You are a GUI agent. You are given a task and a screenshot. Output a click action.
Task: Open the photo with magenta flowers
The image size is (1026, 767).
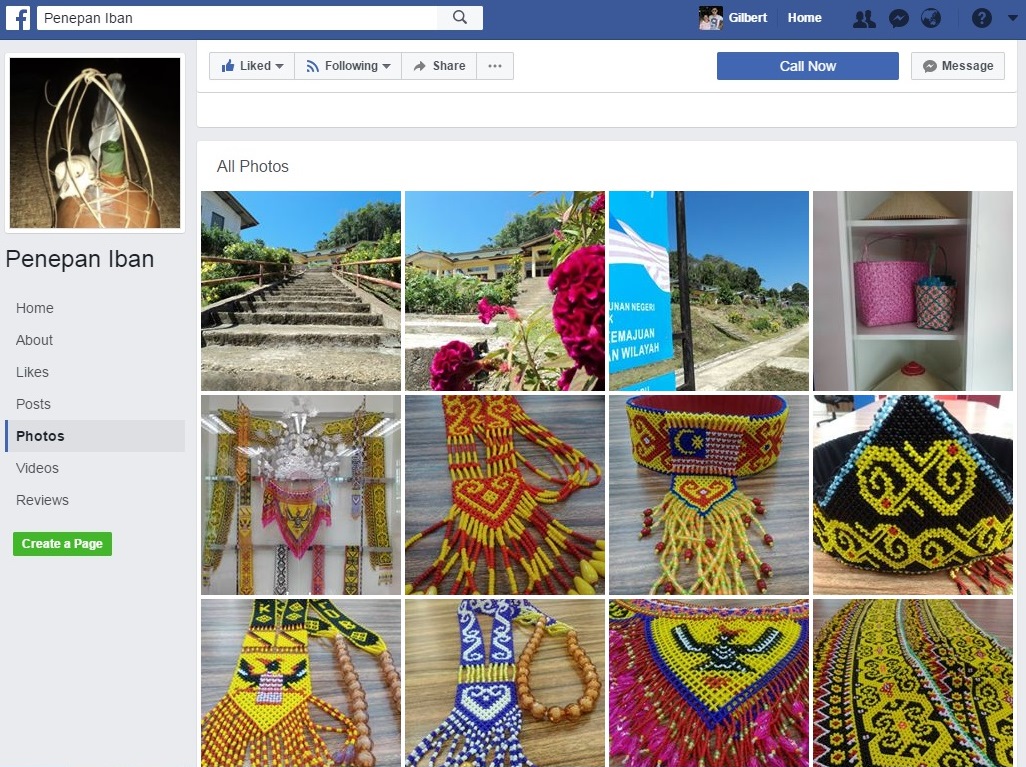505,291
